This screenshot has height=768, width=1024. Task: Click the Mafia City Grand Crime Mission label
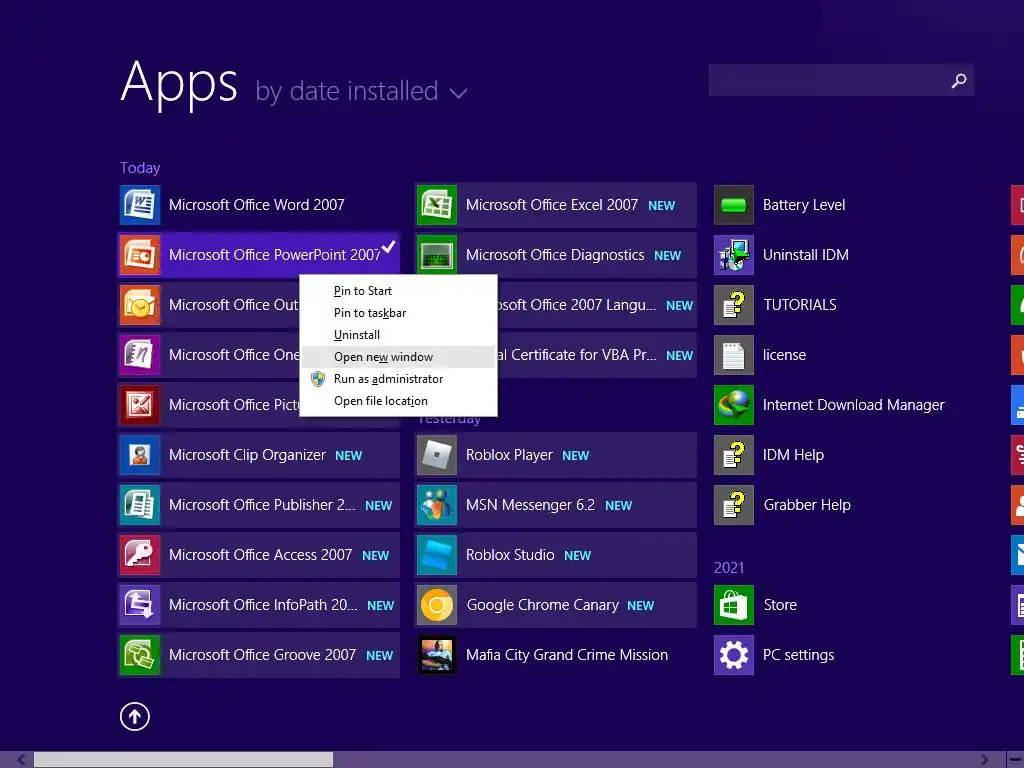[x=567, y=655]
